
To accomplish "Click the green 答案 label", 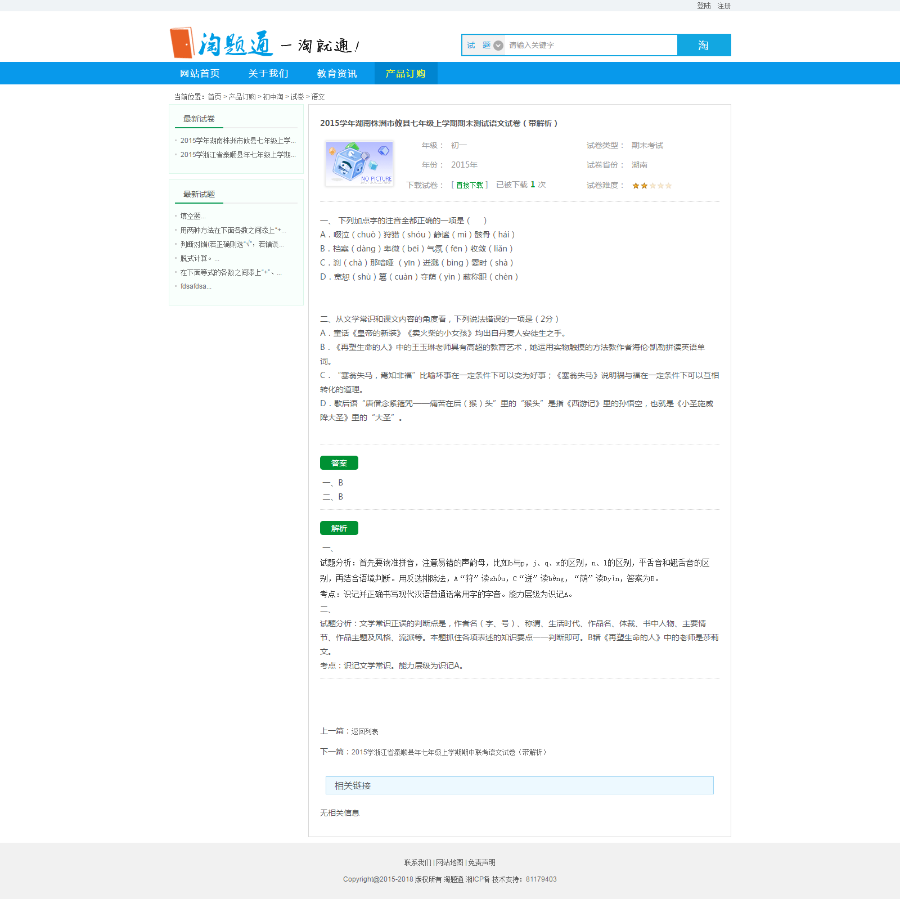I will coord(339,463).
